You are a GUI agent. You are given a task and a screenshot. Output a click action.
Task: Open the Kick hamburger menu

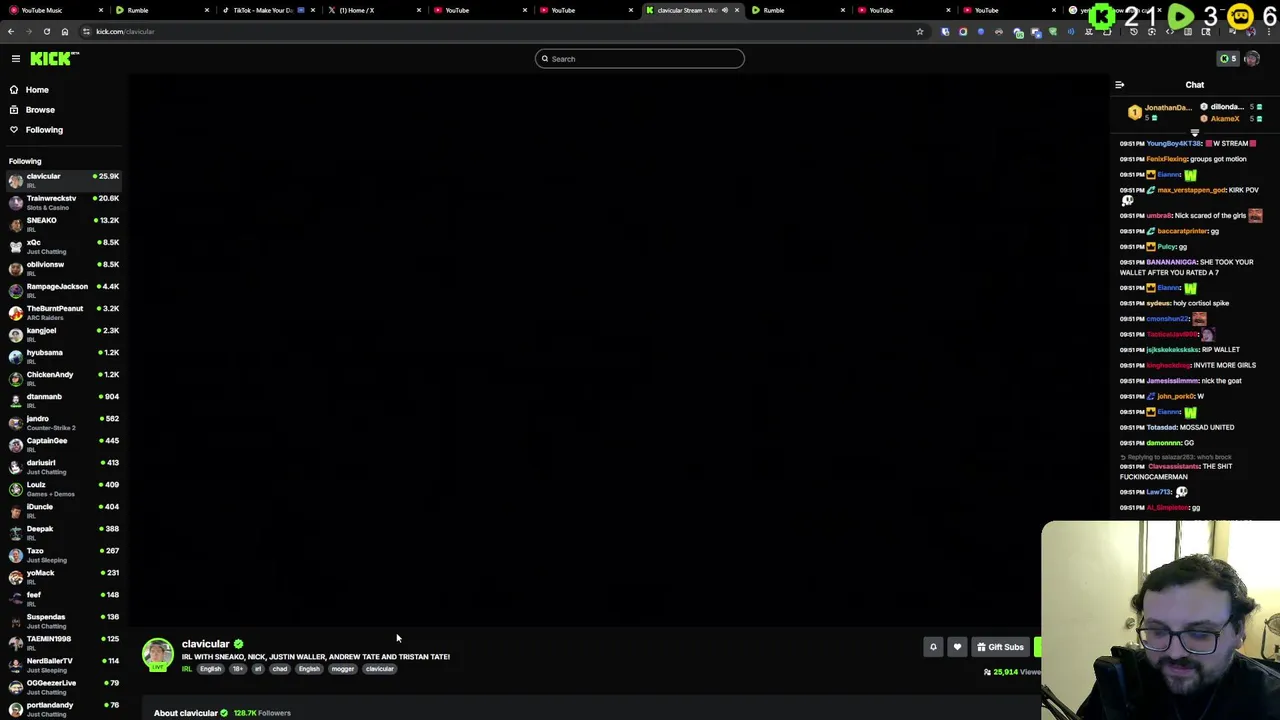tap(16, 59)
